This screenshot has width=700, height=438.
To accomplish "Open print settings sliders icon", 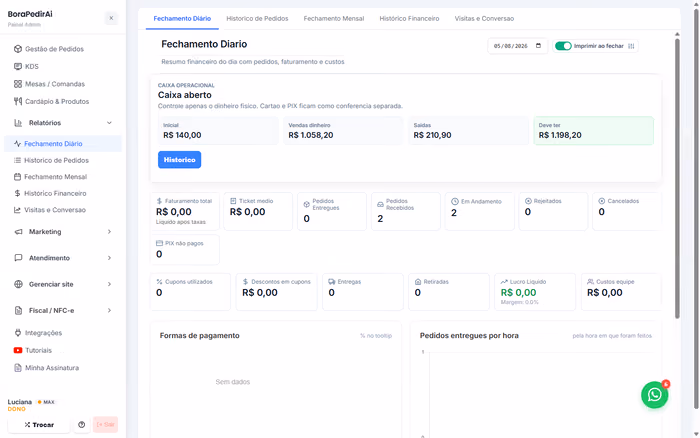I will (x=631, y=46).
